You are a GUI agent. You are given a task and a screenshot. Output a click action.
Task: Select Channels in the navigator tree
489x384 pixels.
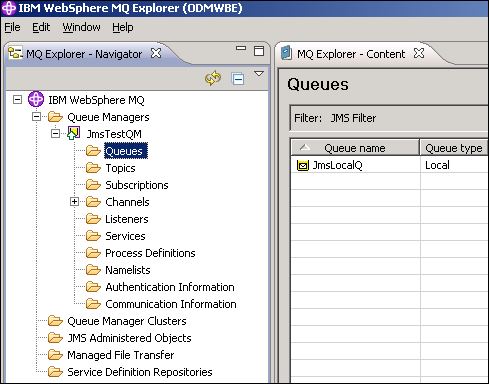click(x=127, y=202)
